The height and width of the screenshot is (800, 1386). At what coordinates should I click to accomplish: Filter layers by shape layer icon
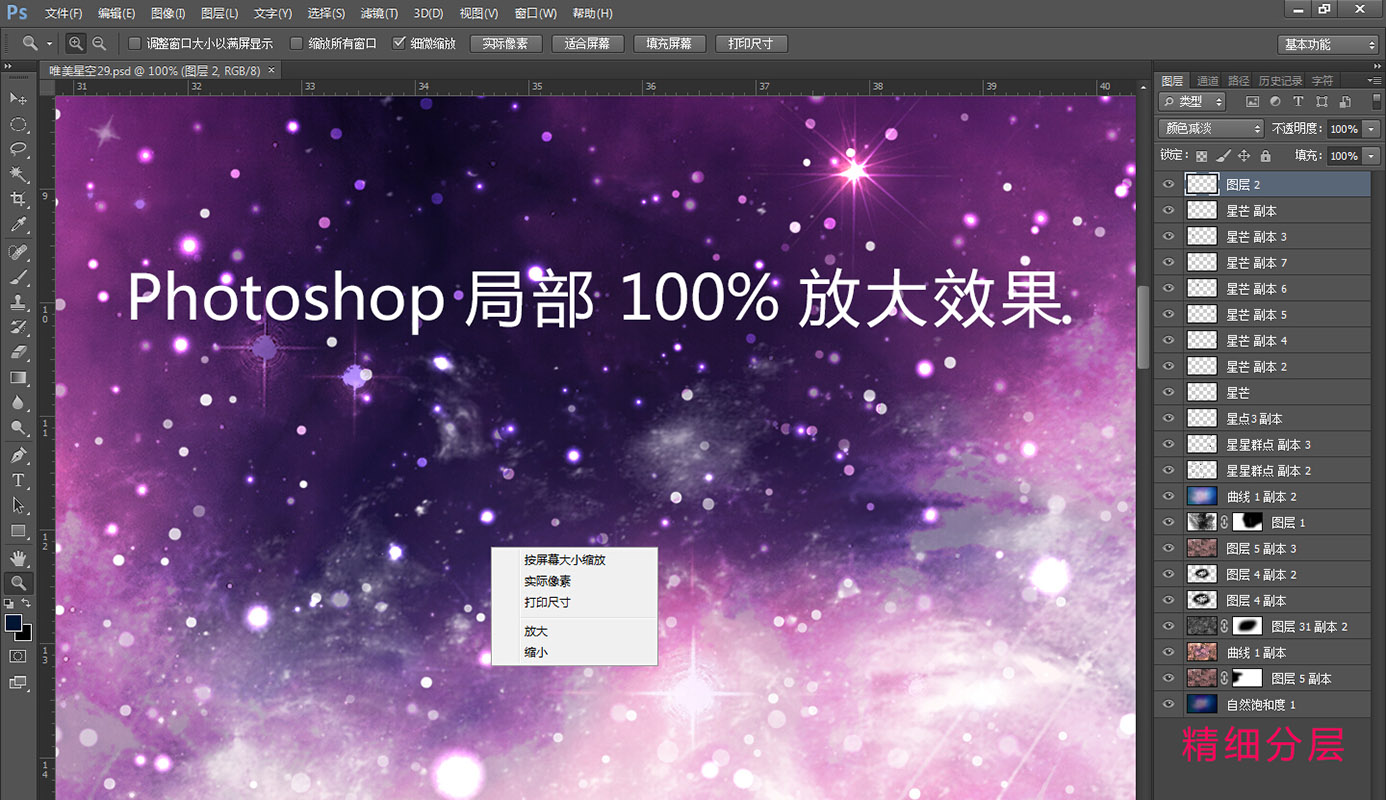[1322, 102]
